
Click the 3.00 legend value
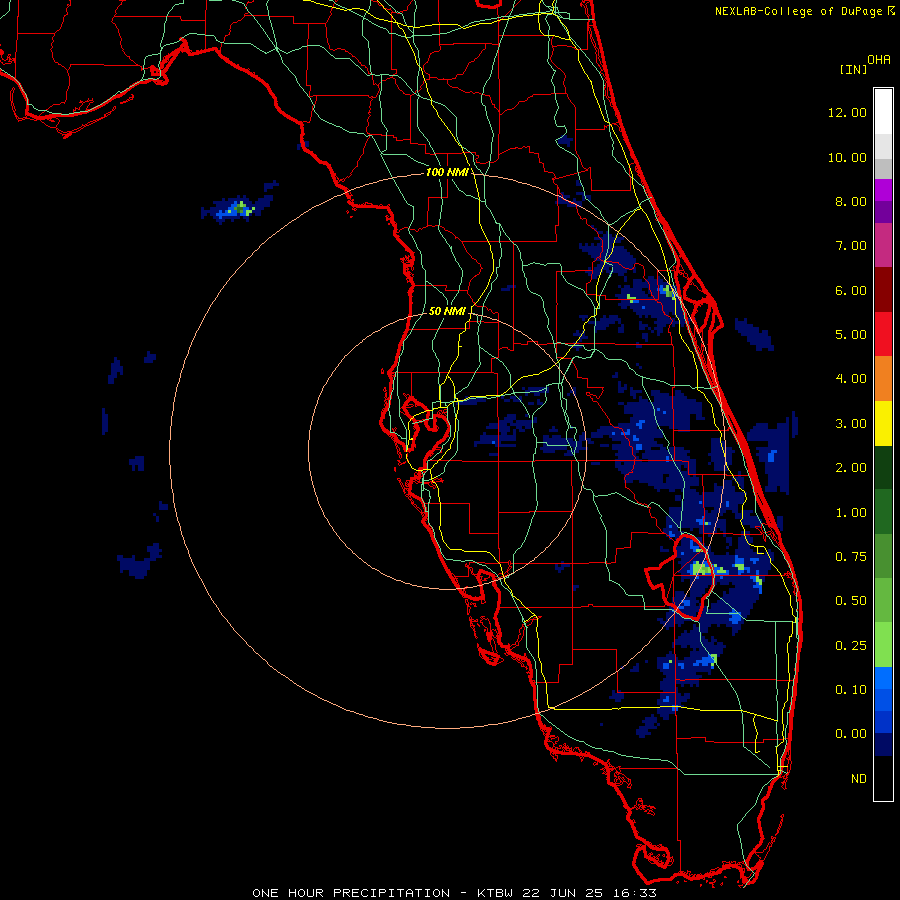coord(851,424)
